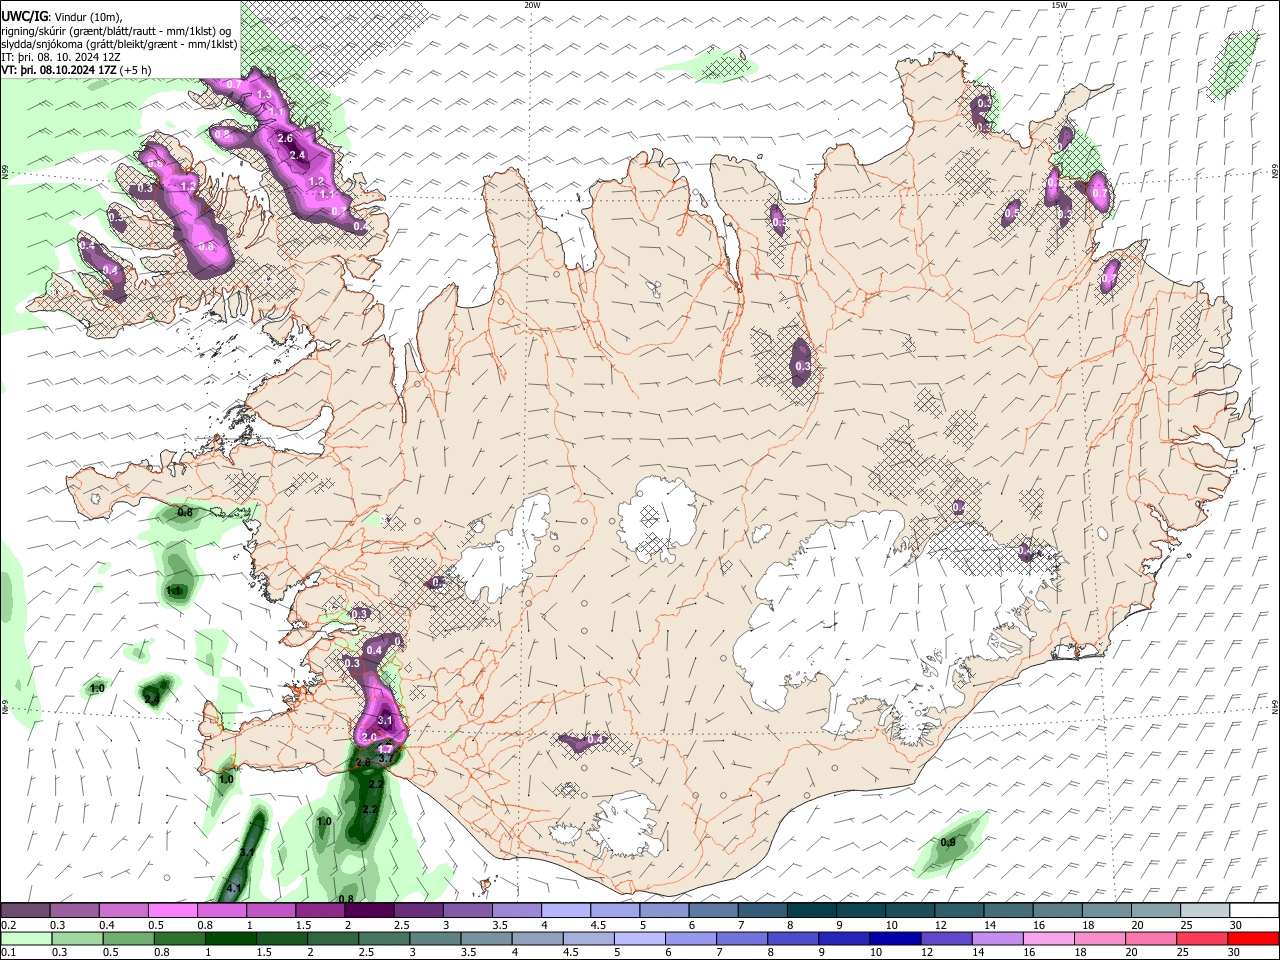Click the light lavender 4–4.5 snow legend swatch

pyautogui.click(x=566, y=910)
